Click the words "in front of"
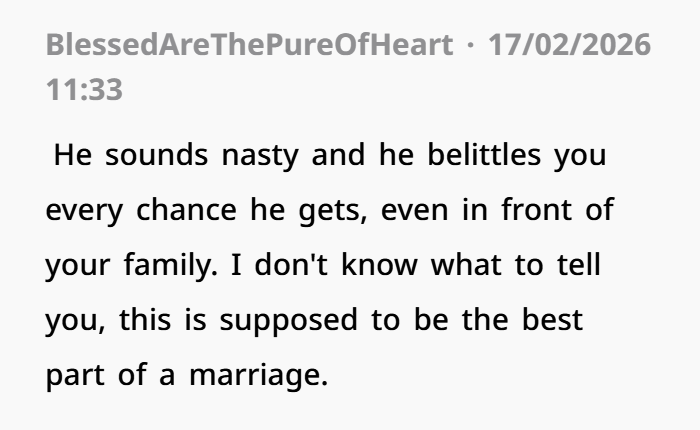 tap(543, 213)
